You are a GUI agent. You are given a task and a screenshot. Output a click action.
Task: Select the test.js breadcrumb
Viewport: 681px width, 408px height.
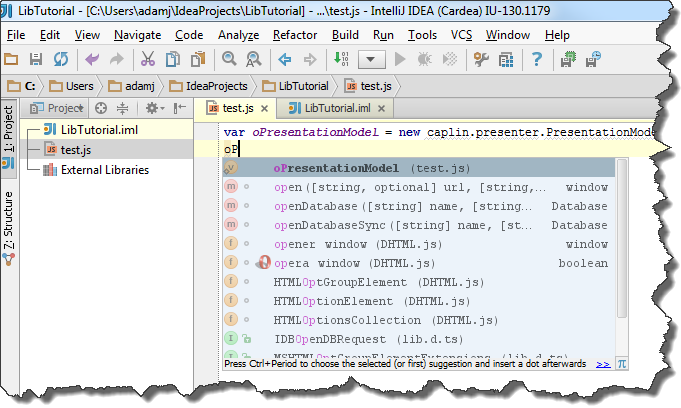[368, 86]
